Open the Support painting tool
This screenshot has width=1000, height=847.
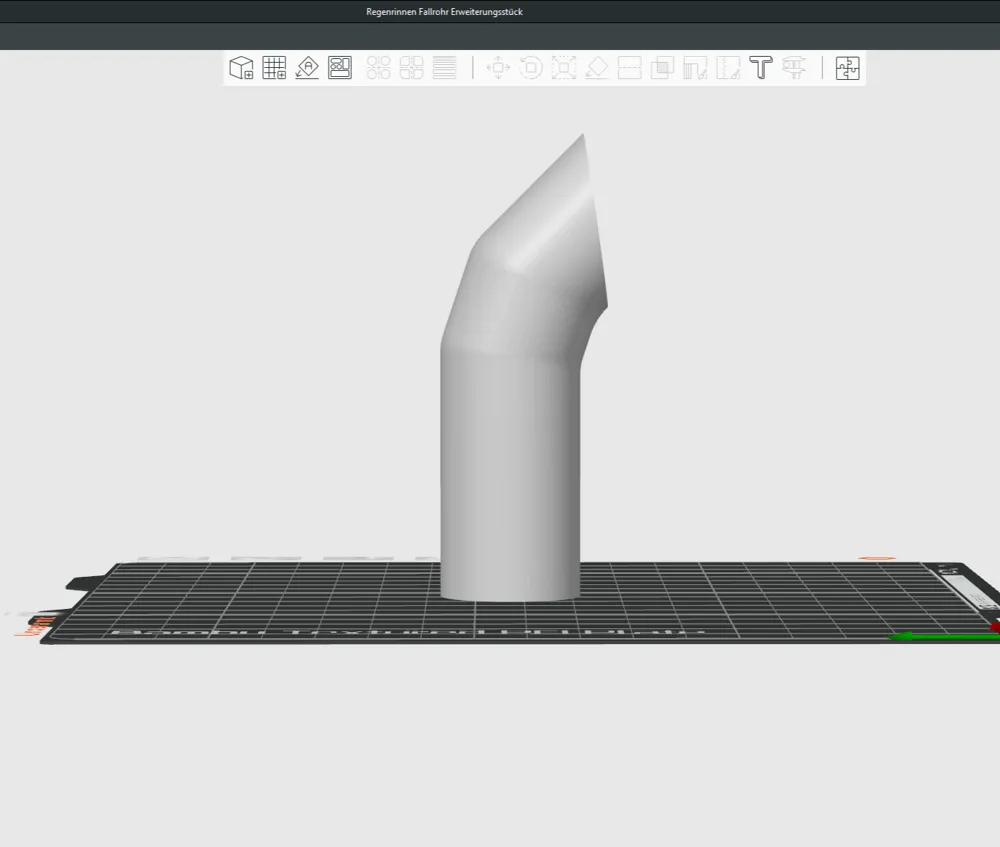tap(694, 67)
